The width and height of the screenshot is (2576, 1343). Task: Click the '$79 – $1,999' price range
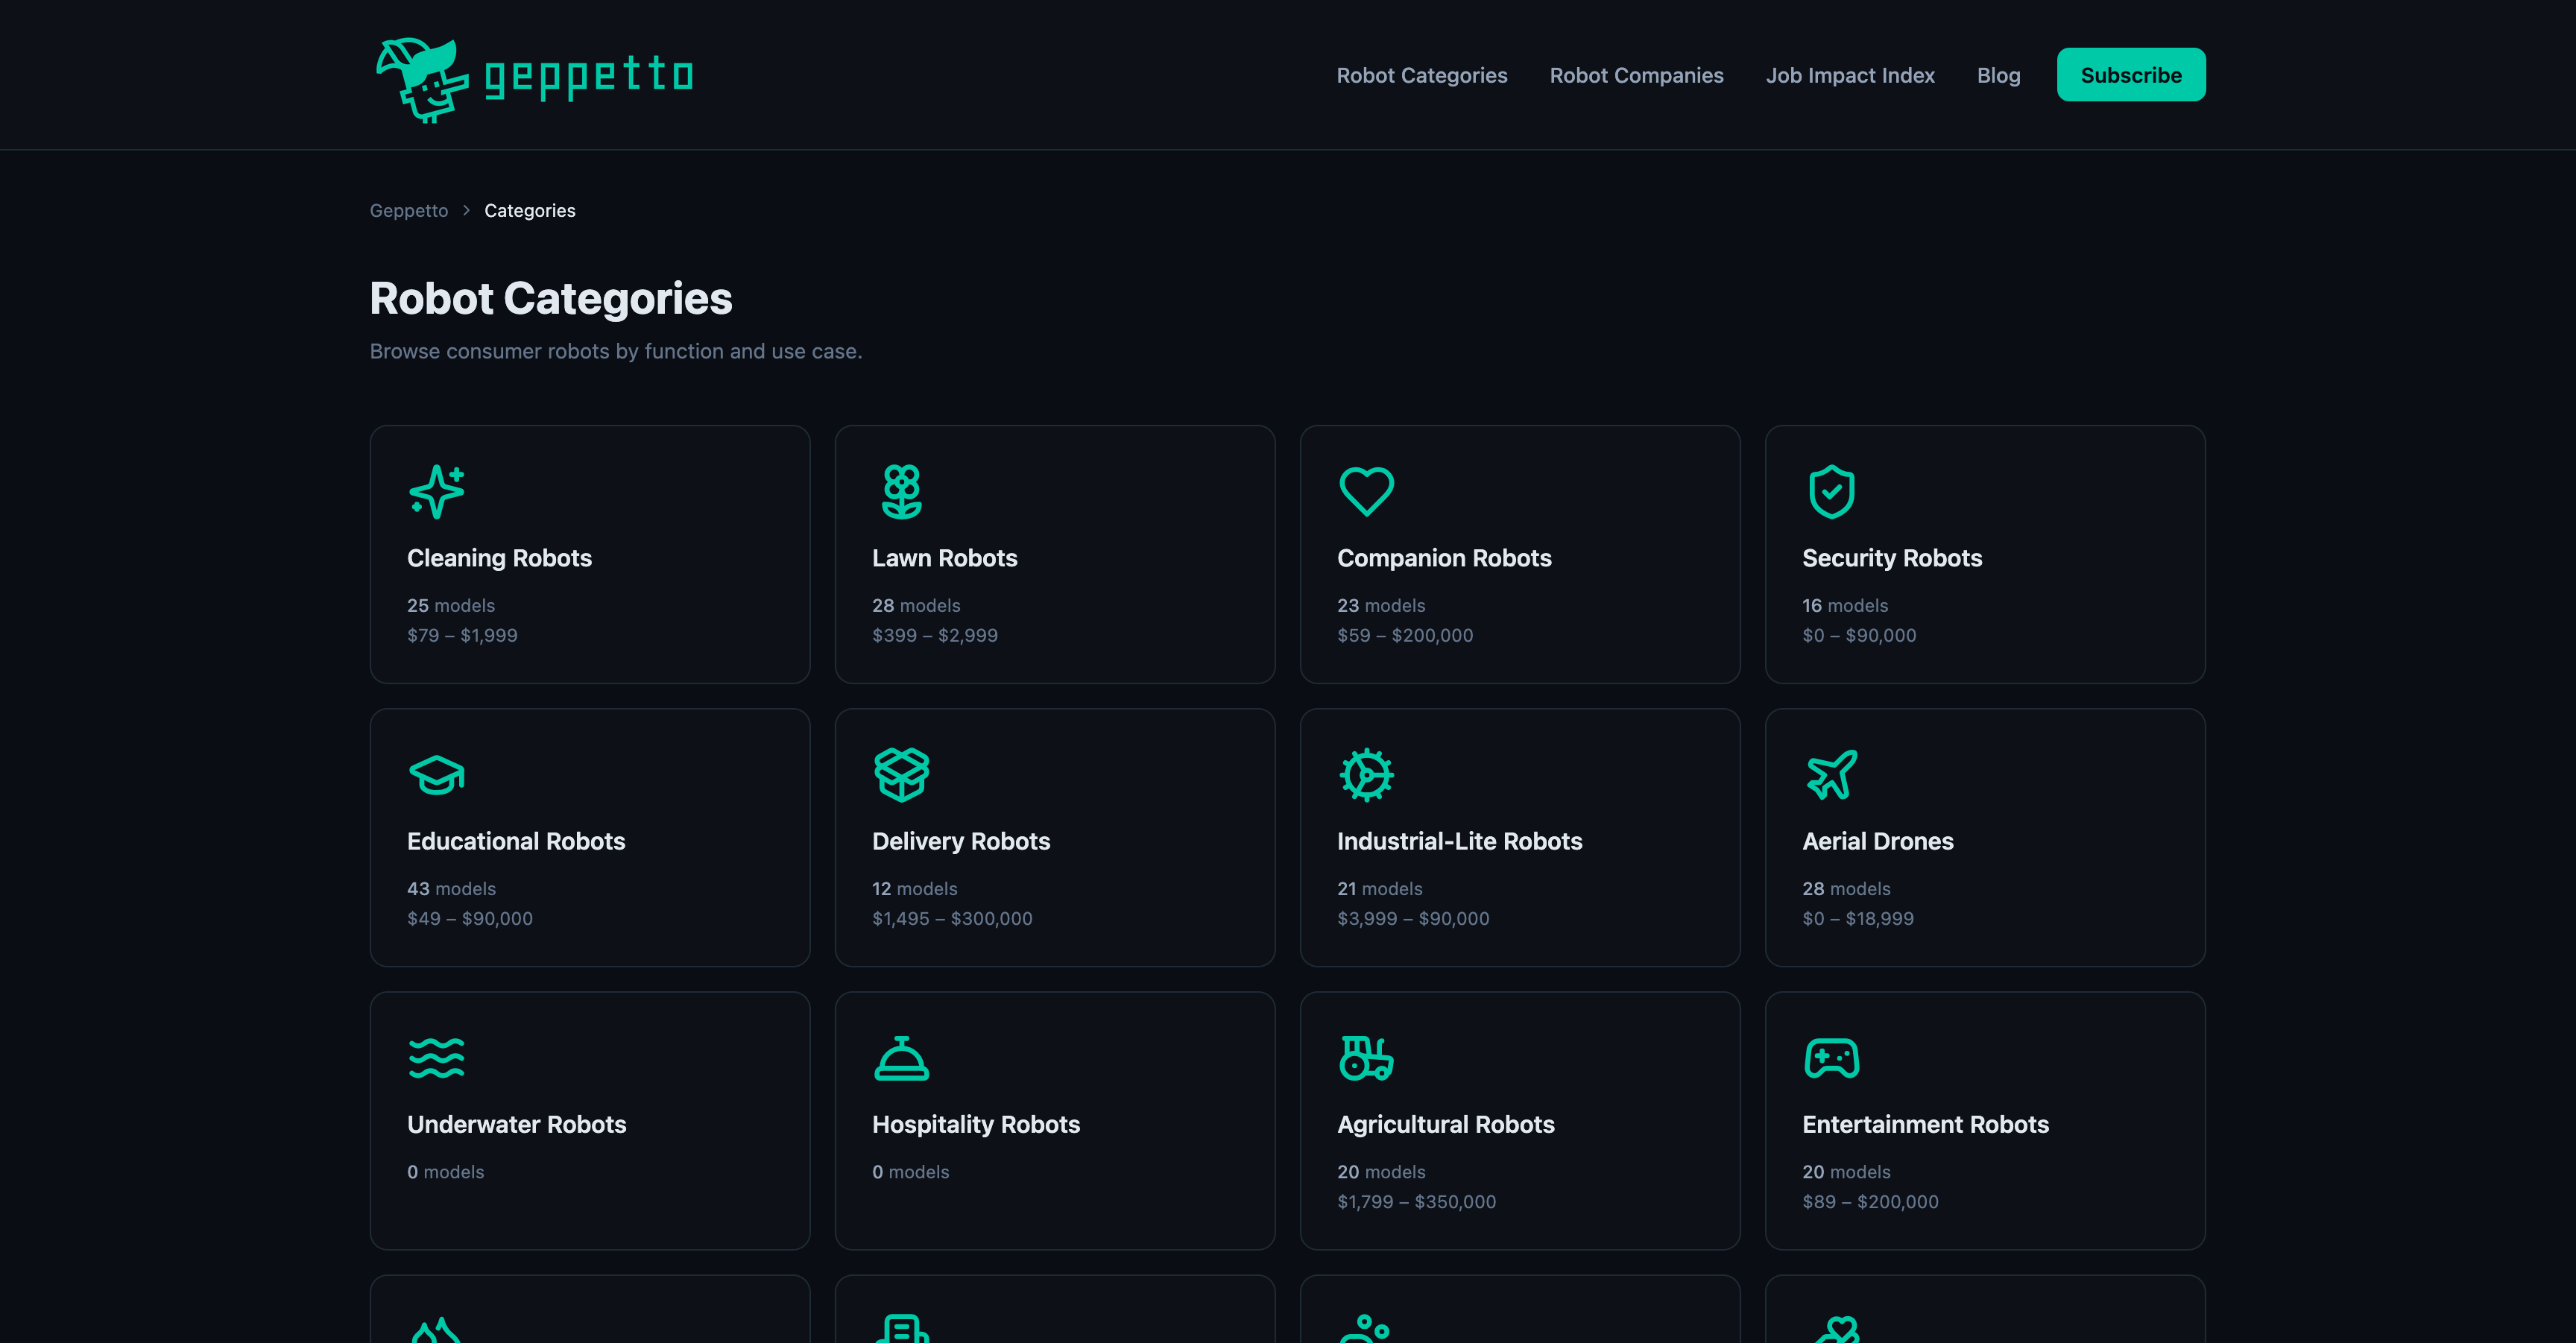point(461,635)
